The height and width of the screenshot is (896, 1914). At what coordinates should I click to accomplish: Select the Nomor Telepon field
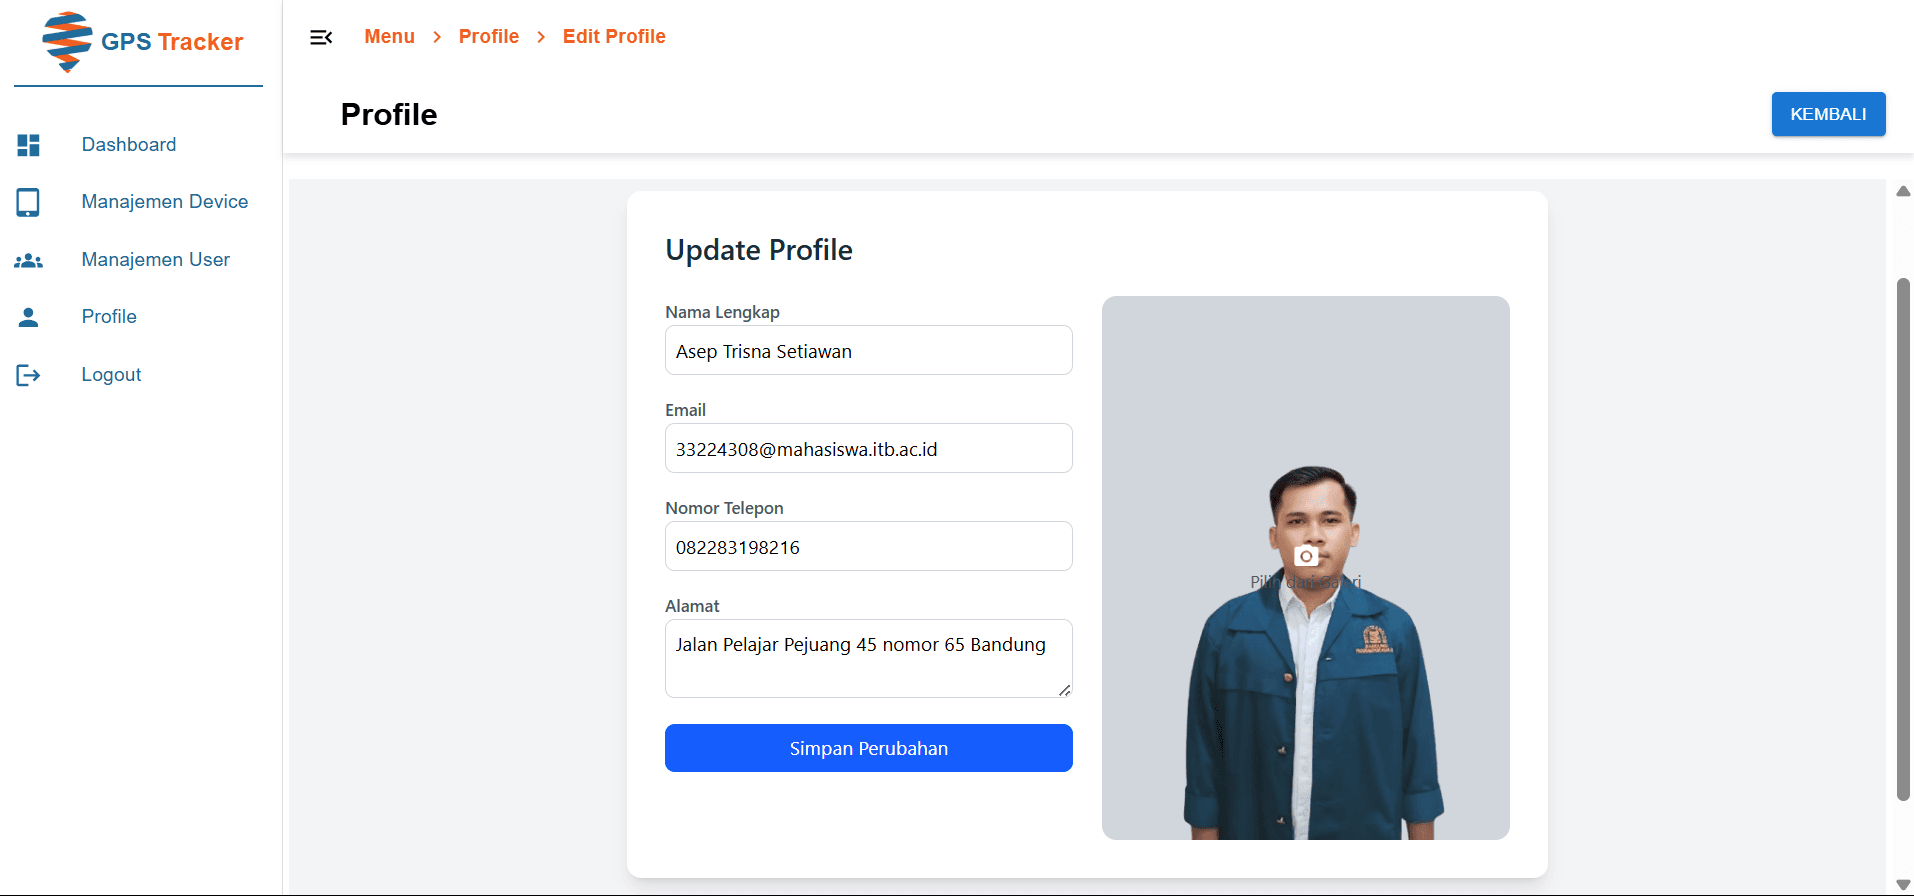coord(868,547)
